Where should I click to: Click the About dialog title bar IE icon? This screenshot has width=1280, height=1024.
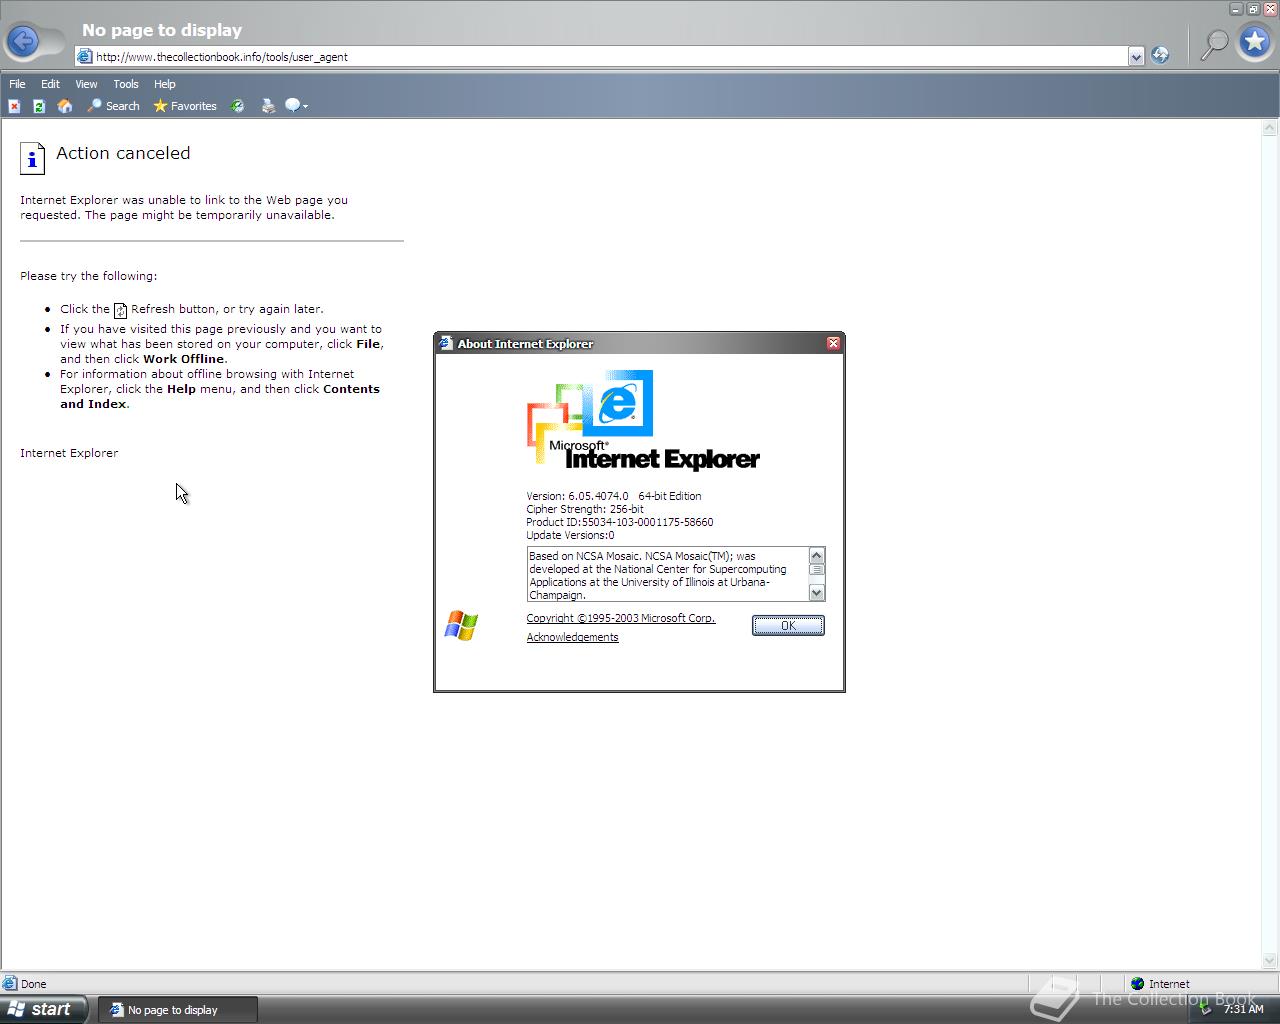(x=446, y=343)
